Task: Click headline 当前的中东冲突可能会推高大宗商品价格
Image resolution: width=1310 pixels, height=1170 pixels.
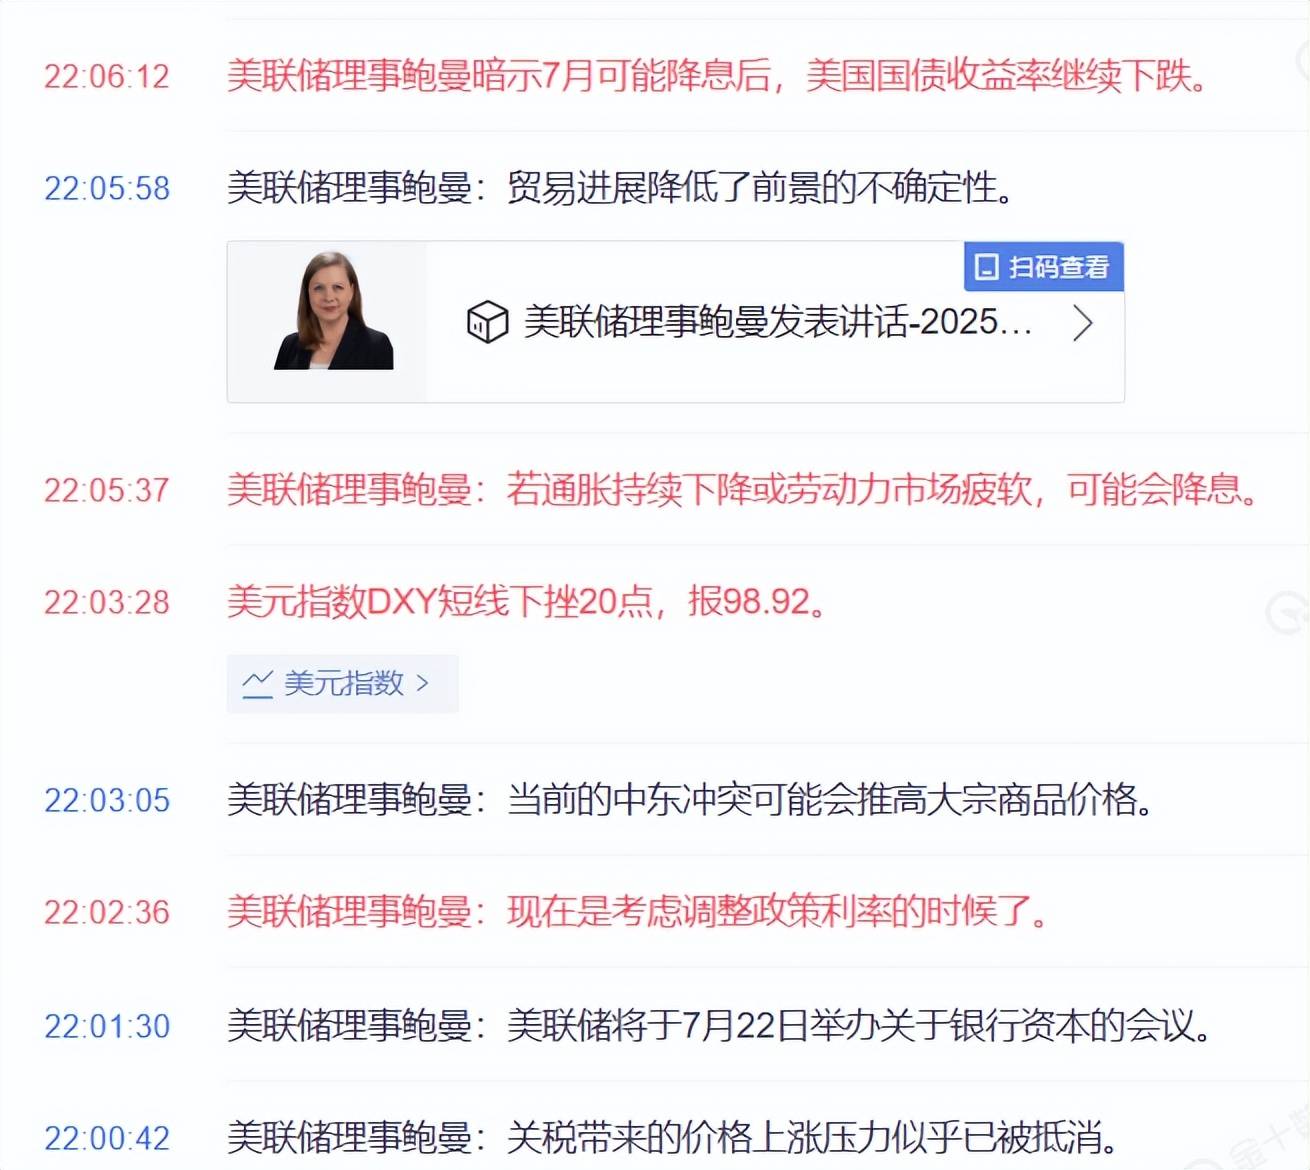Action: (690, 800)
